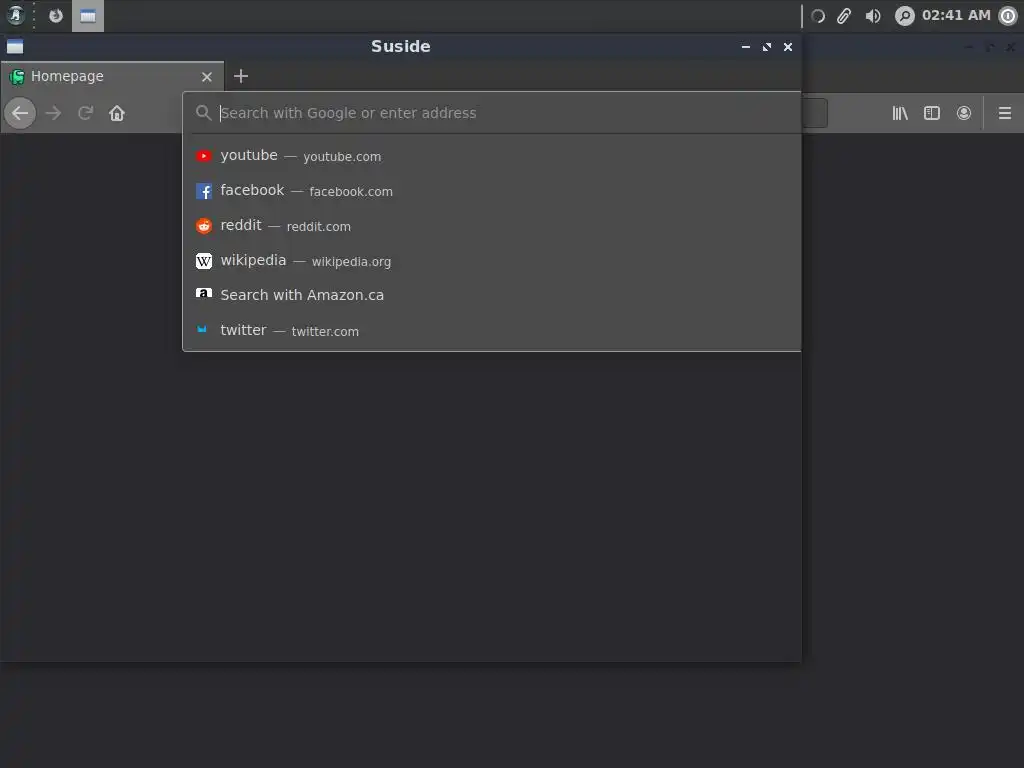This screenshot has height=768, width=1024.
Task: Open the account profile icon
Action: pyautogui.click(x=964, y=113)
